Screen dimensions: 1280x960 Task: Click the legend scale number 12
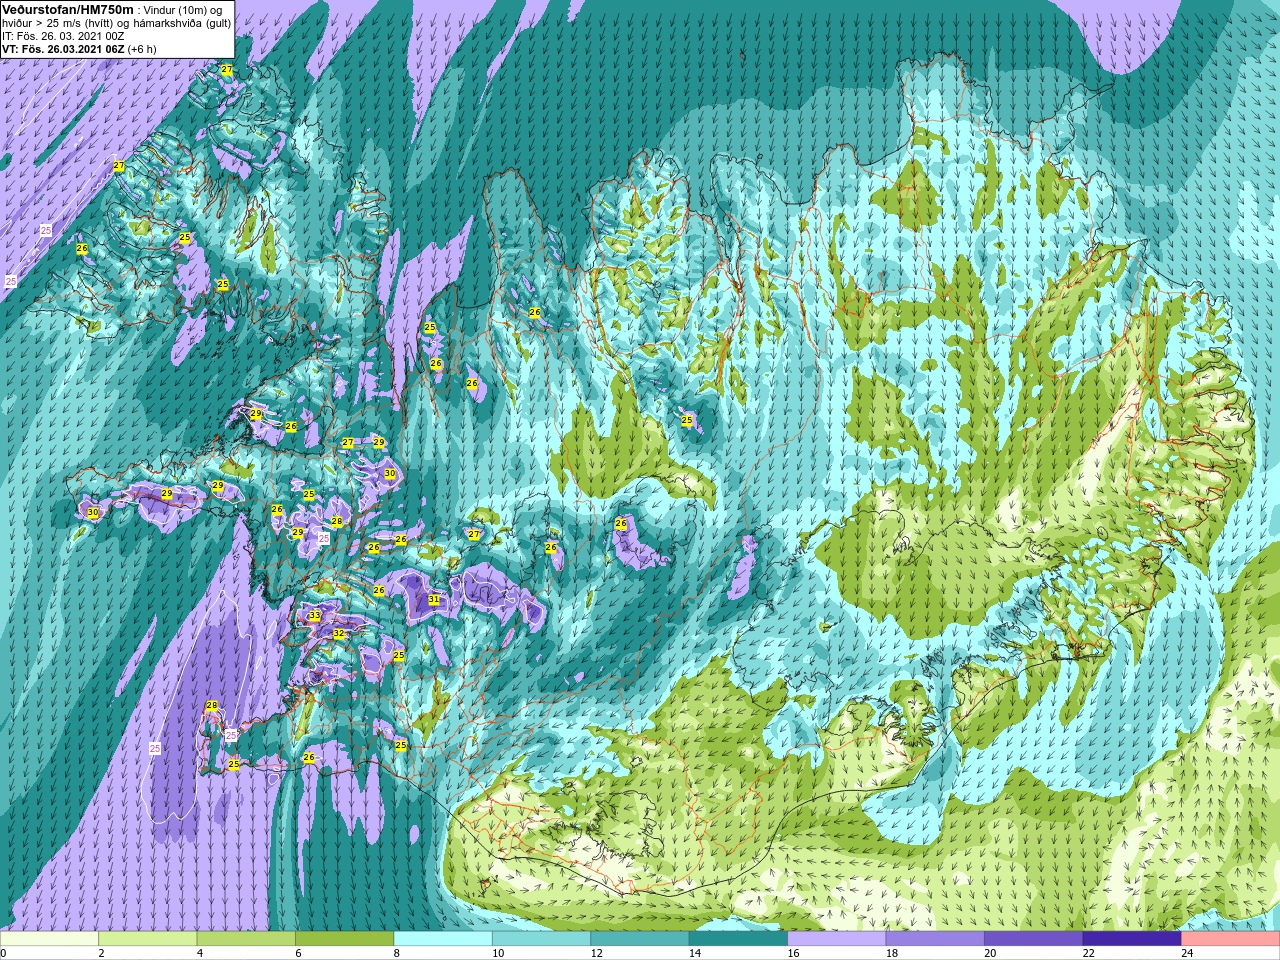point(597,954)
